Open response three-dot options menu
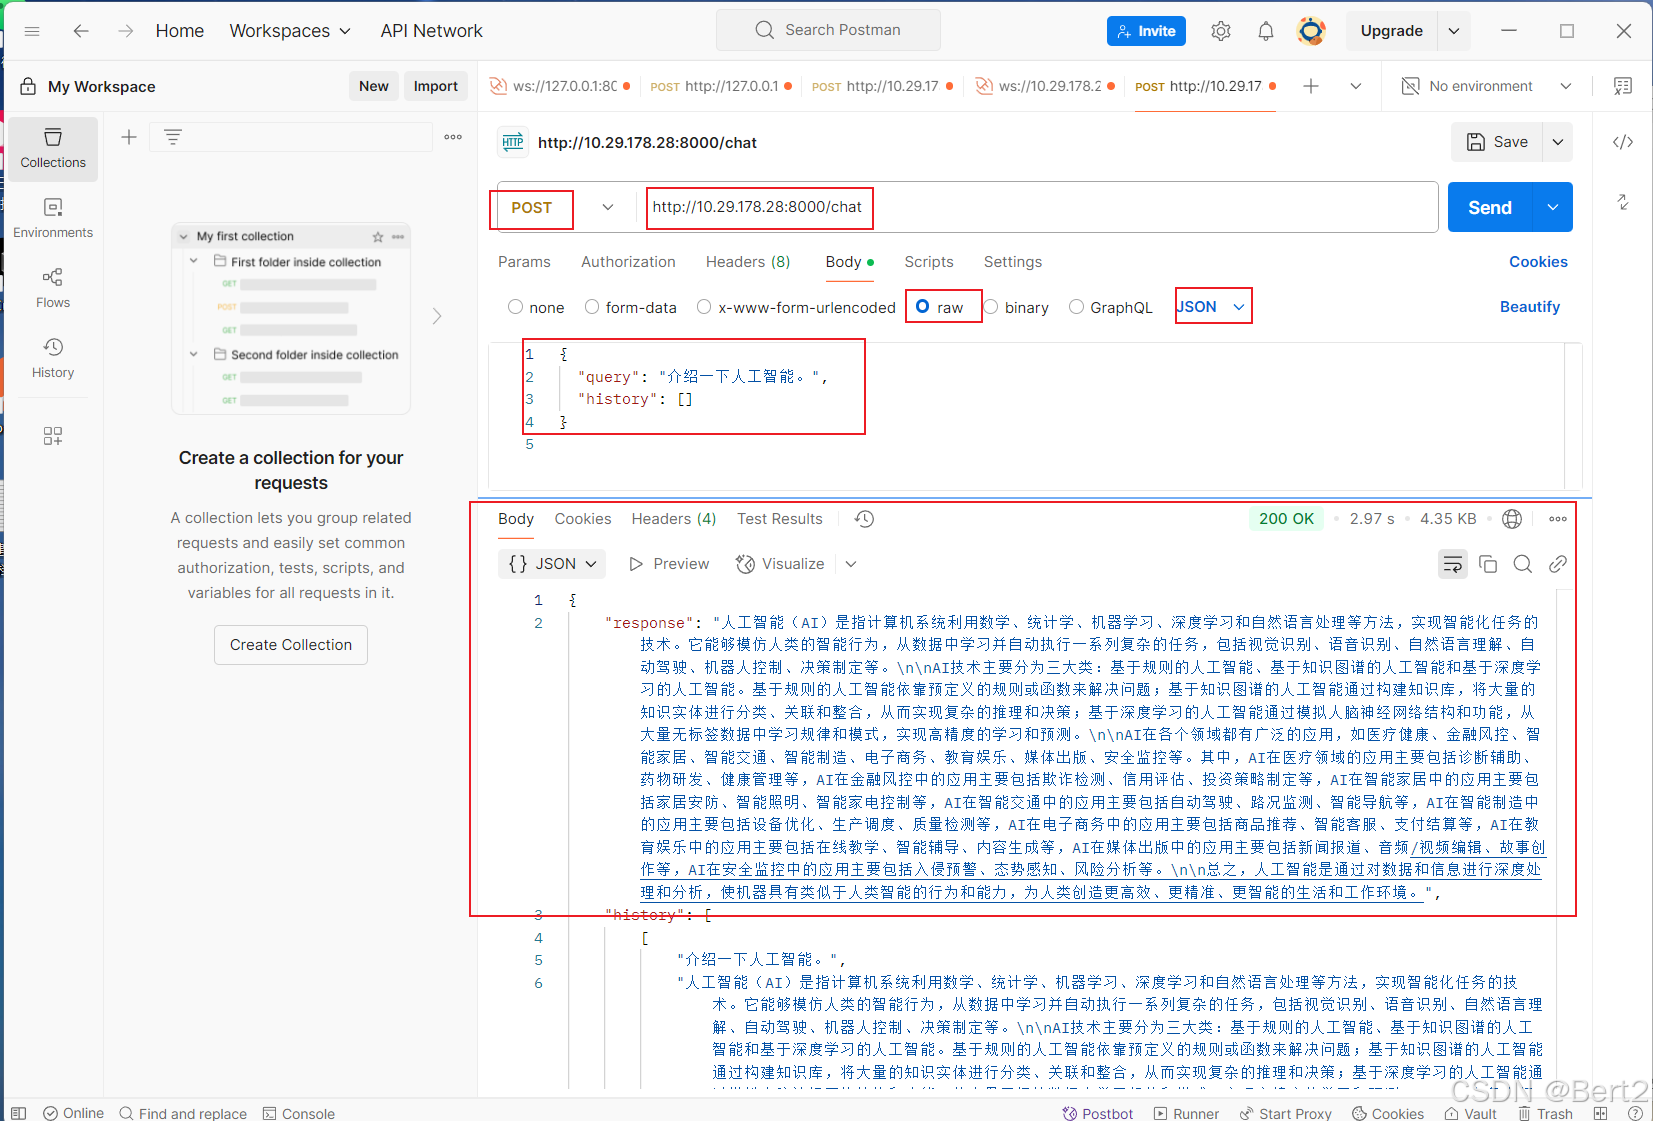Image resolution: width=1653 pixels, height=1121 pixels. click(1558, 519)
